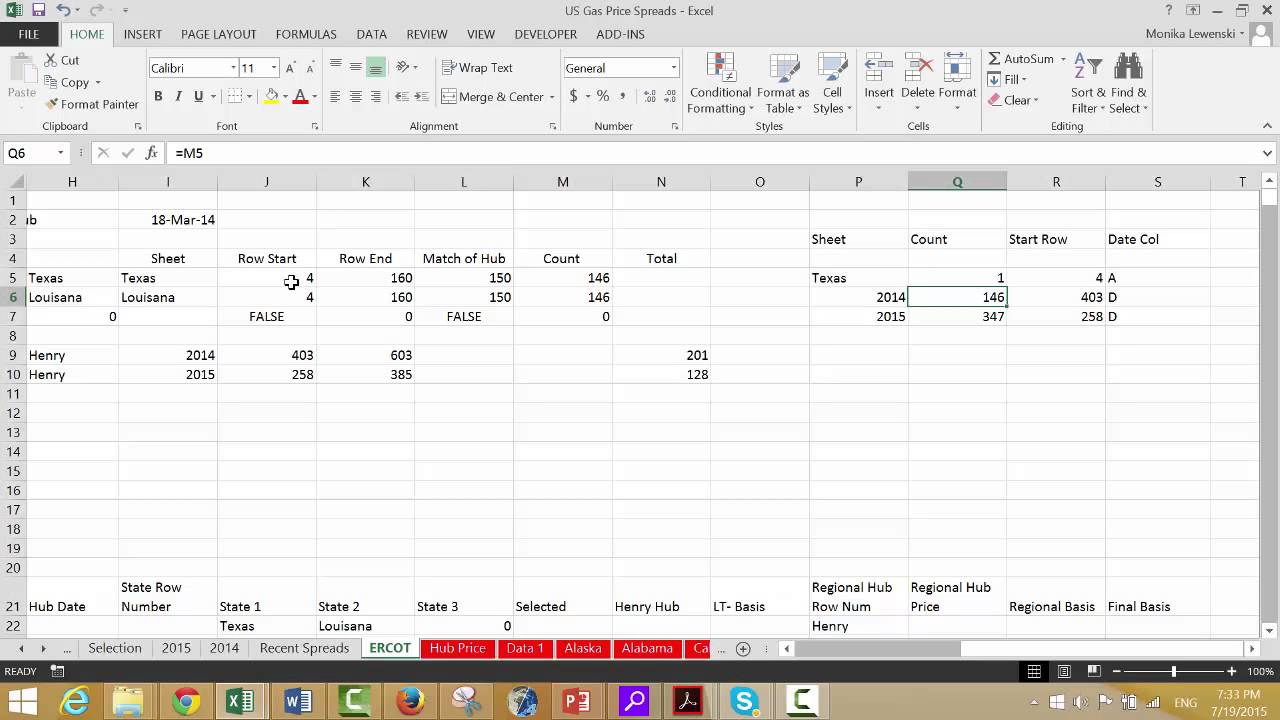Screen dimensions: 1280x720
Task: Click the zoom slider handle
Action: (x=1174, y=672)
